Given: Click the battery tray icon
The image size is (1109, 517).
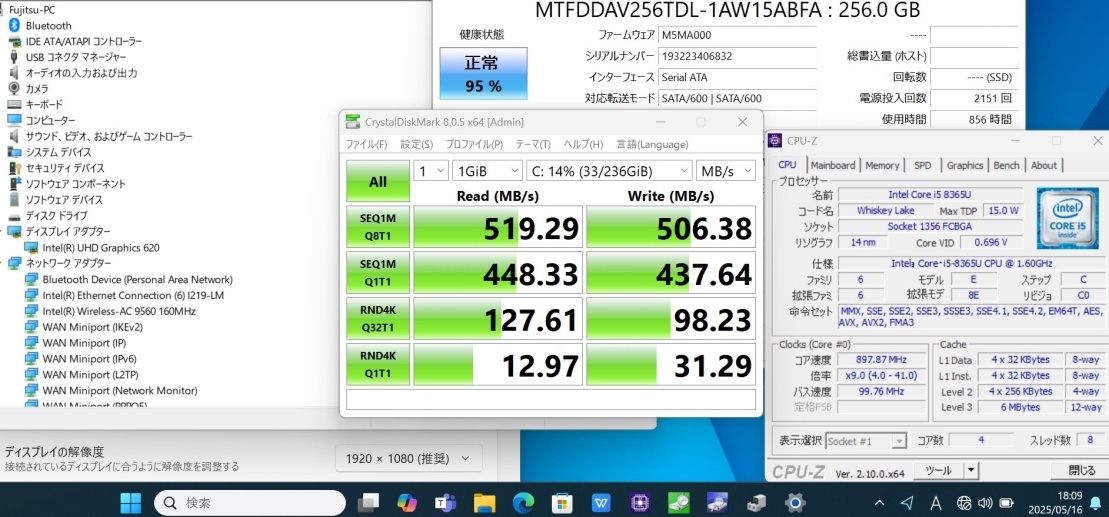Looking at the screenshot, I should click(x=1006, y=504).
